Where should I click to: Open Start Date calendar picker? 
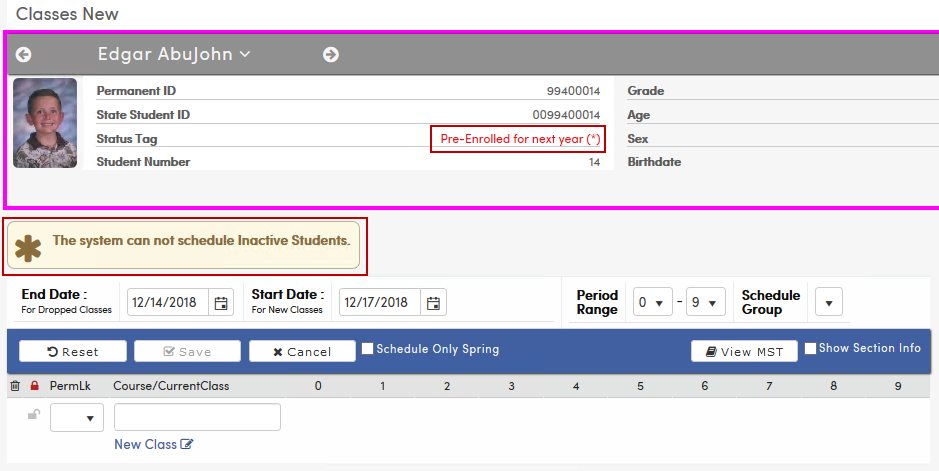click(x=433, y=302)
